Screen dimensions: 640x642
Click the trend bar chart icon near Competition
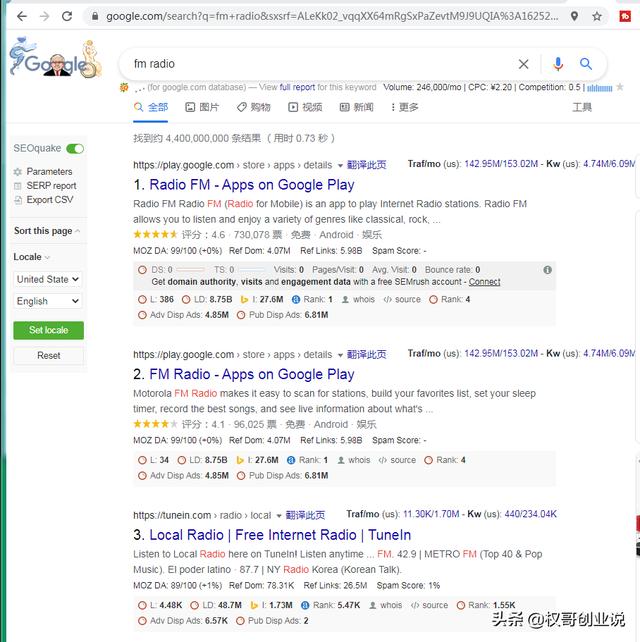point(599,88)
